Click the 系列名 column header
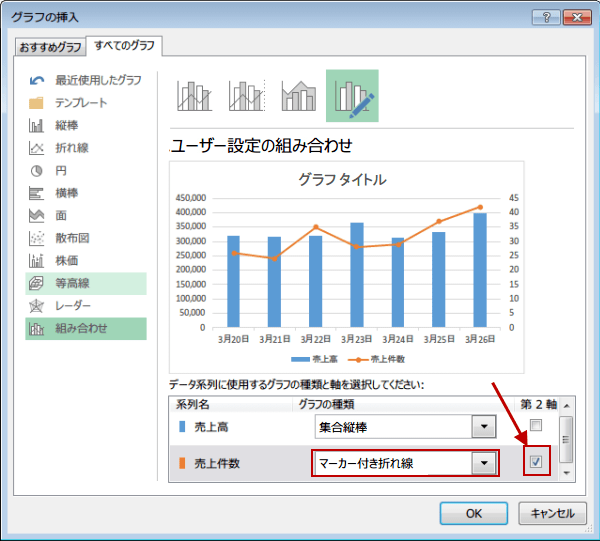 click(x=192, y=404)
